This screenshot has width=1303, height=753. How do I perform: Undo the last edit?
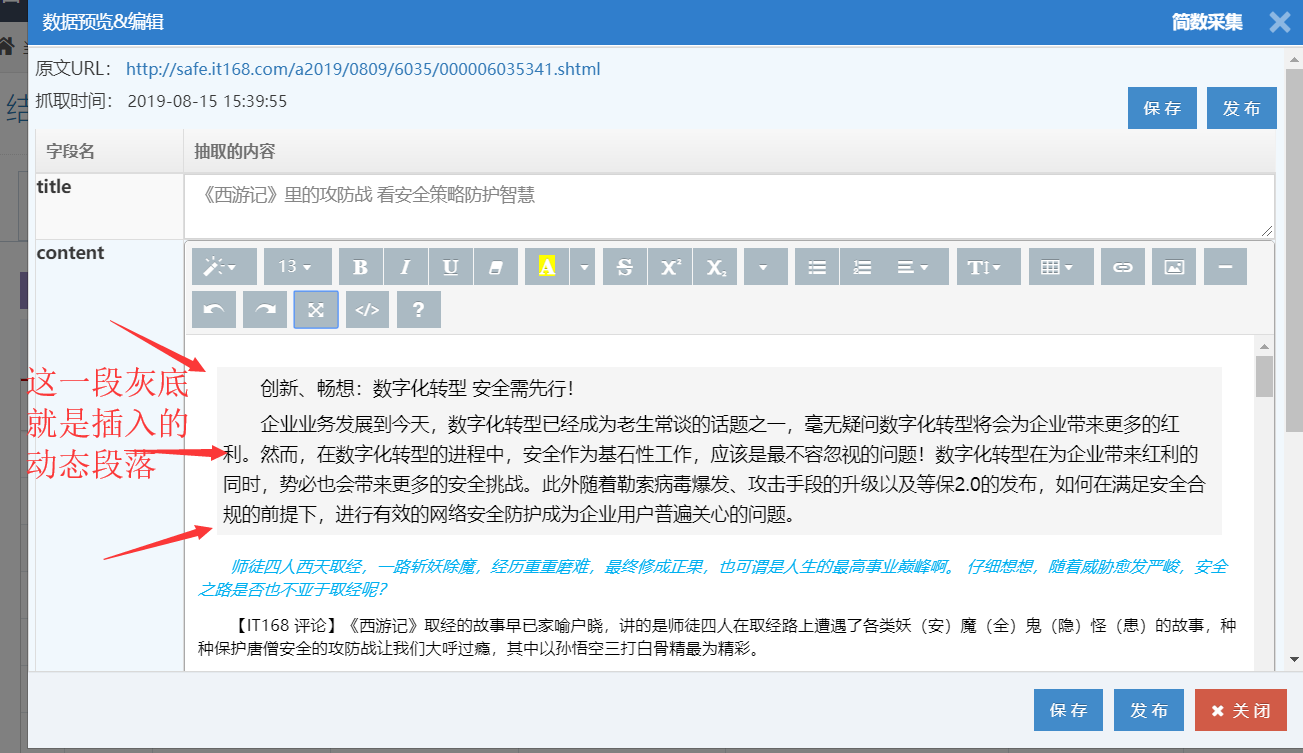click(214, 310)
